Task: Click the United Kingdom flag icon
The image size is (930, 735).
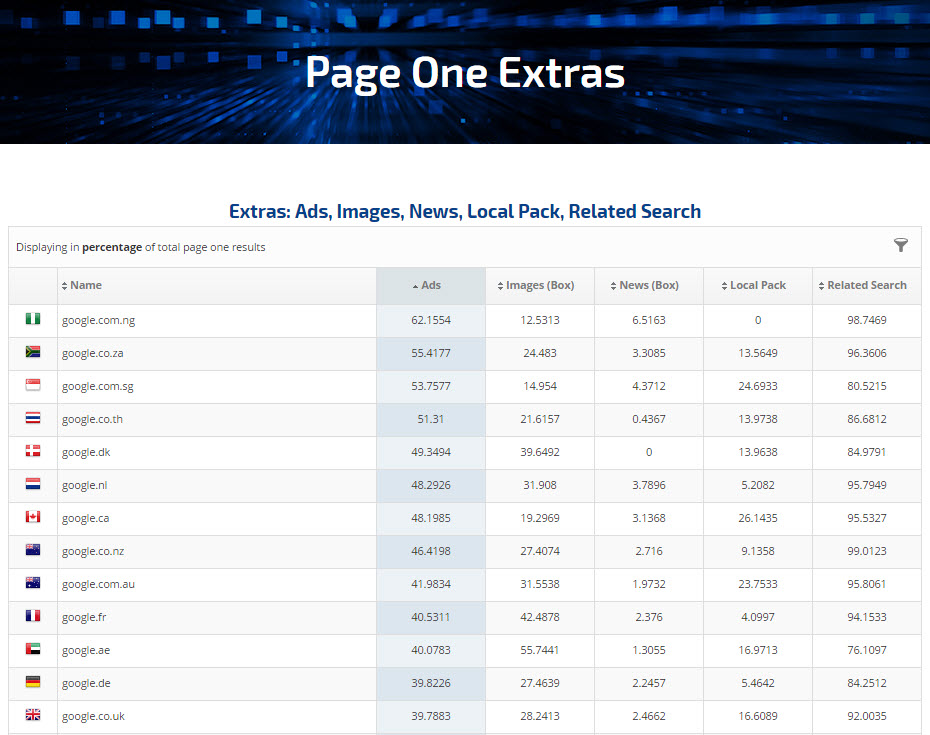Action: [33, 716]
